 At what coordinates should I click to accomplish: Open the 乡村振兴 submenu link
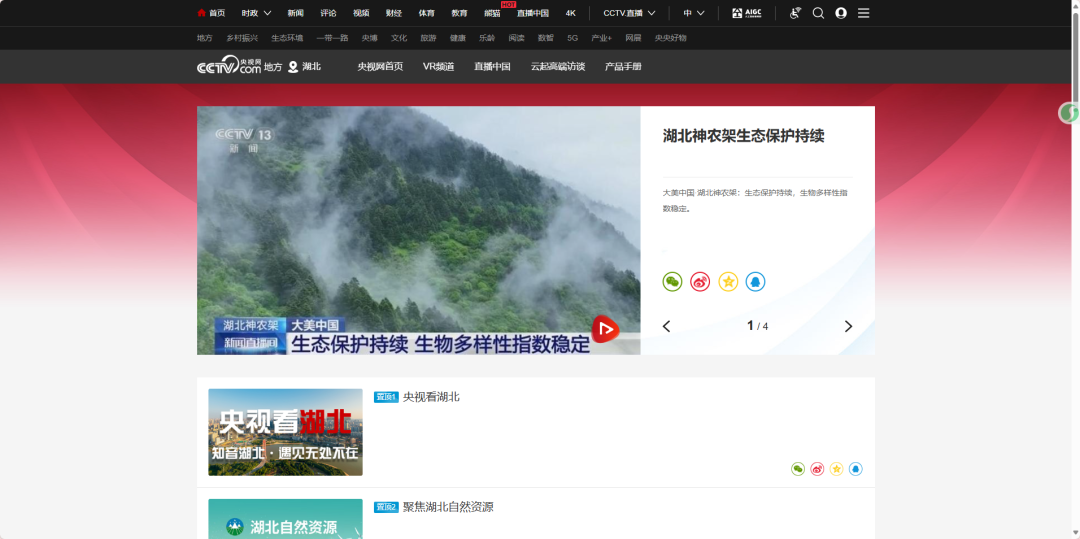pos(242,38)
